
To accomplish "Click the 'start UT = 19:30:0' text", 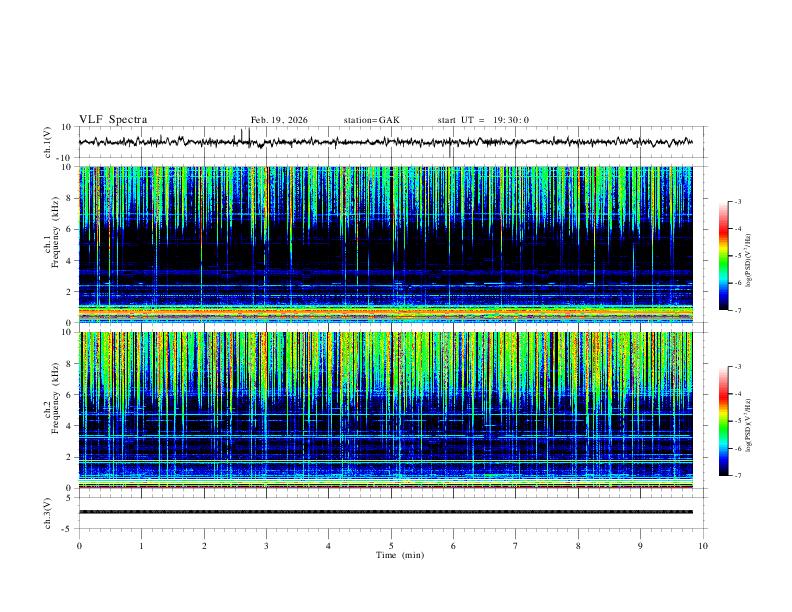I will click(483, 120).
